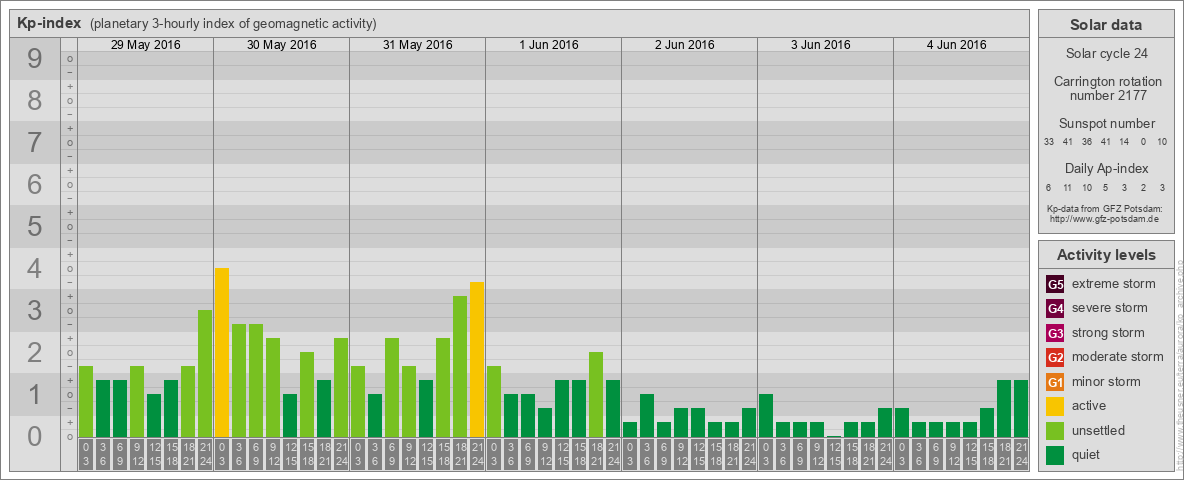
Task: Click the light green bar for 29 May 21-24h
Action: click(205, 374)
